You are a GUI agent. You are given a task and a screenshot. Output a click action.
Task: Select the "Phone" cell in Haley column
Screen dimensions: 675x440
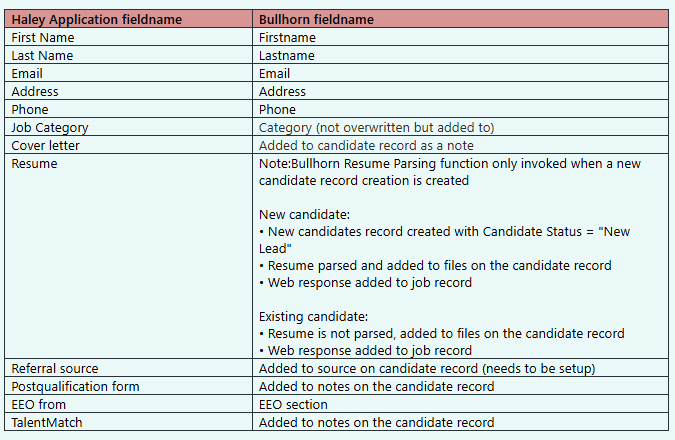[30, 109]
